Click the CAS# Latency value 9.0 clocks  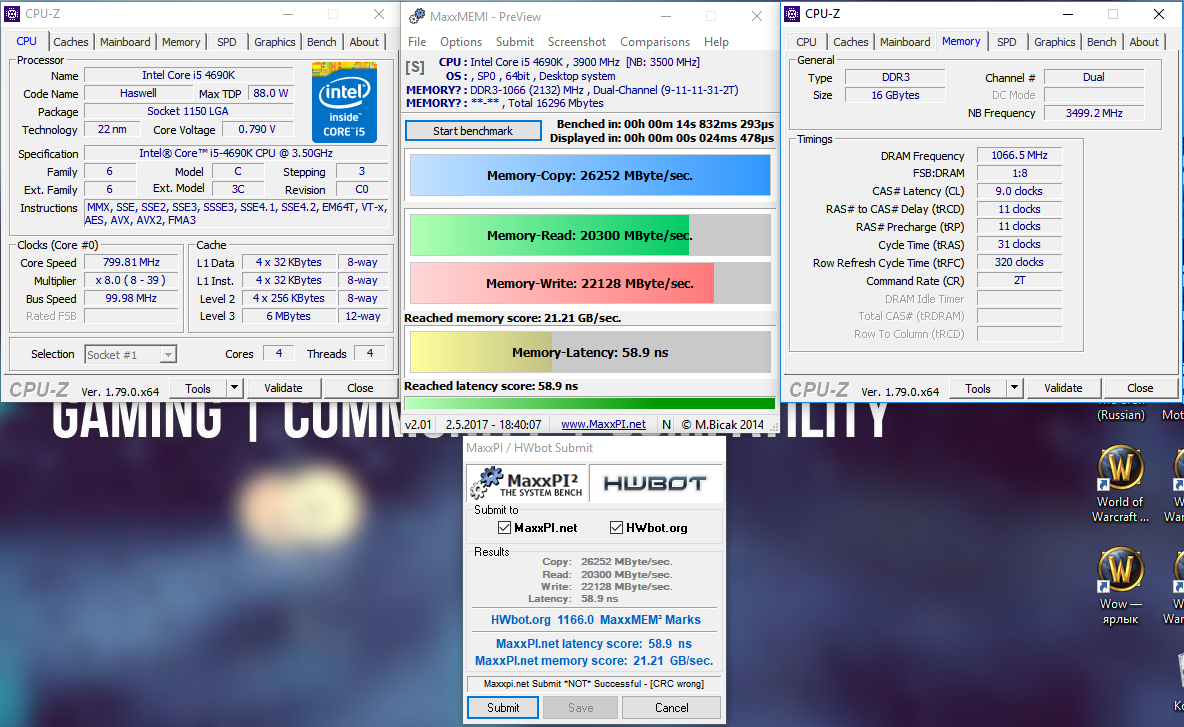1019,191
